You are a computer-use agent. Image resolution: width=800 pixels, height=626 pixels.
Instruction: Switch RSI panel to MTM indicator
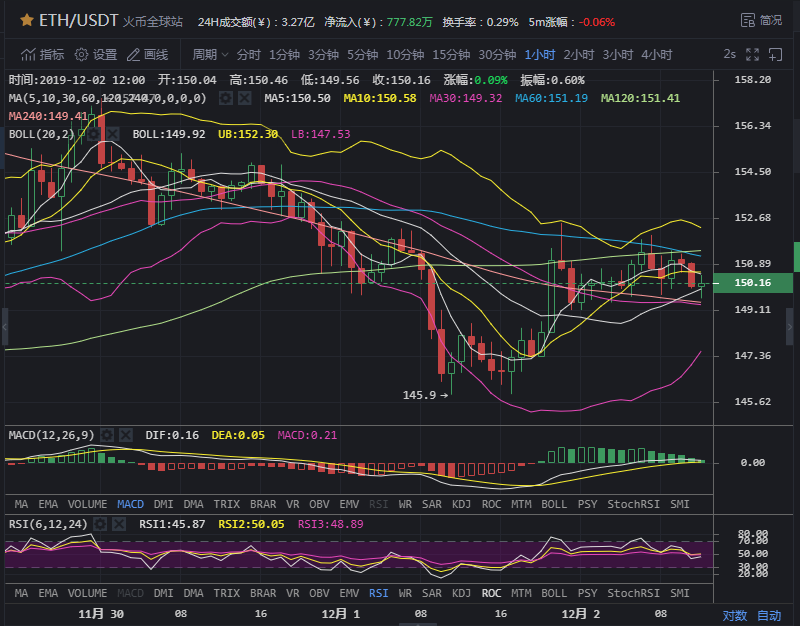tap(521, 593)
